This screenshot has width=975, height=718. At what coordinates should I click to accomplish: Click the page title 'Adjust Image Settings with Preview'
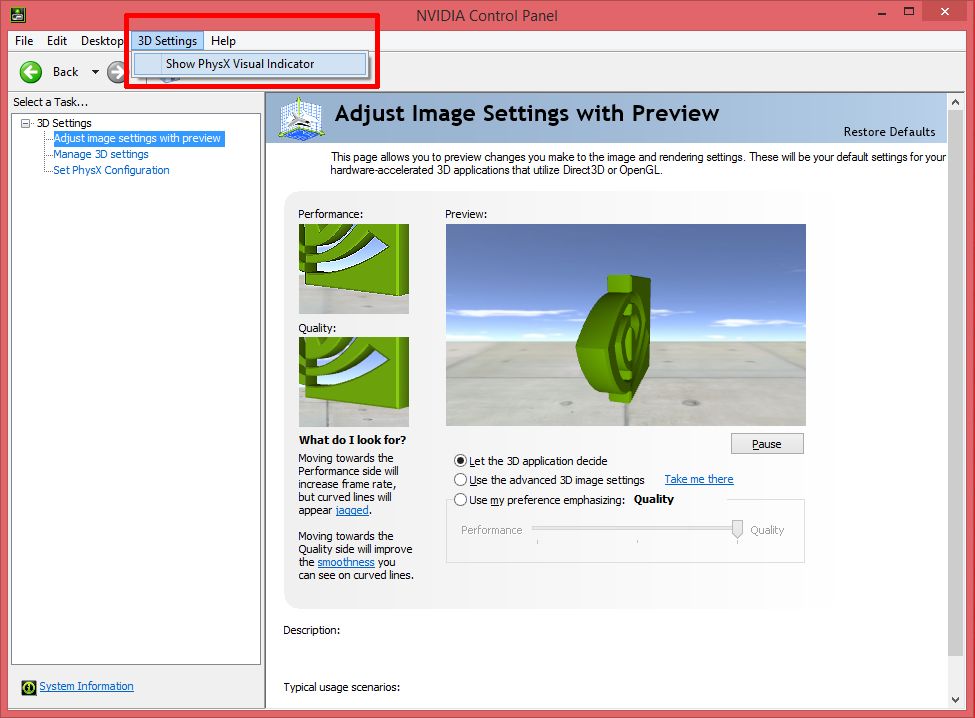pyautogui.click(x=527, y=114)
